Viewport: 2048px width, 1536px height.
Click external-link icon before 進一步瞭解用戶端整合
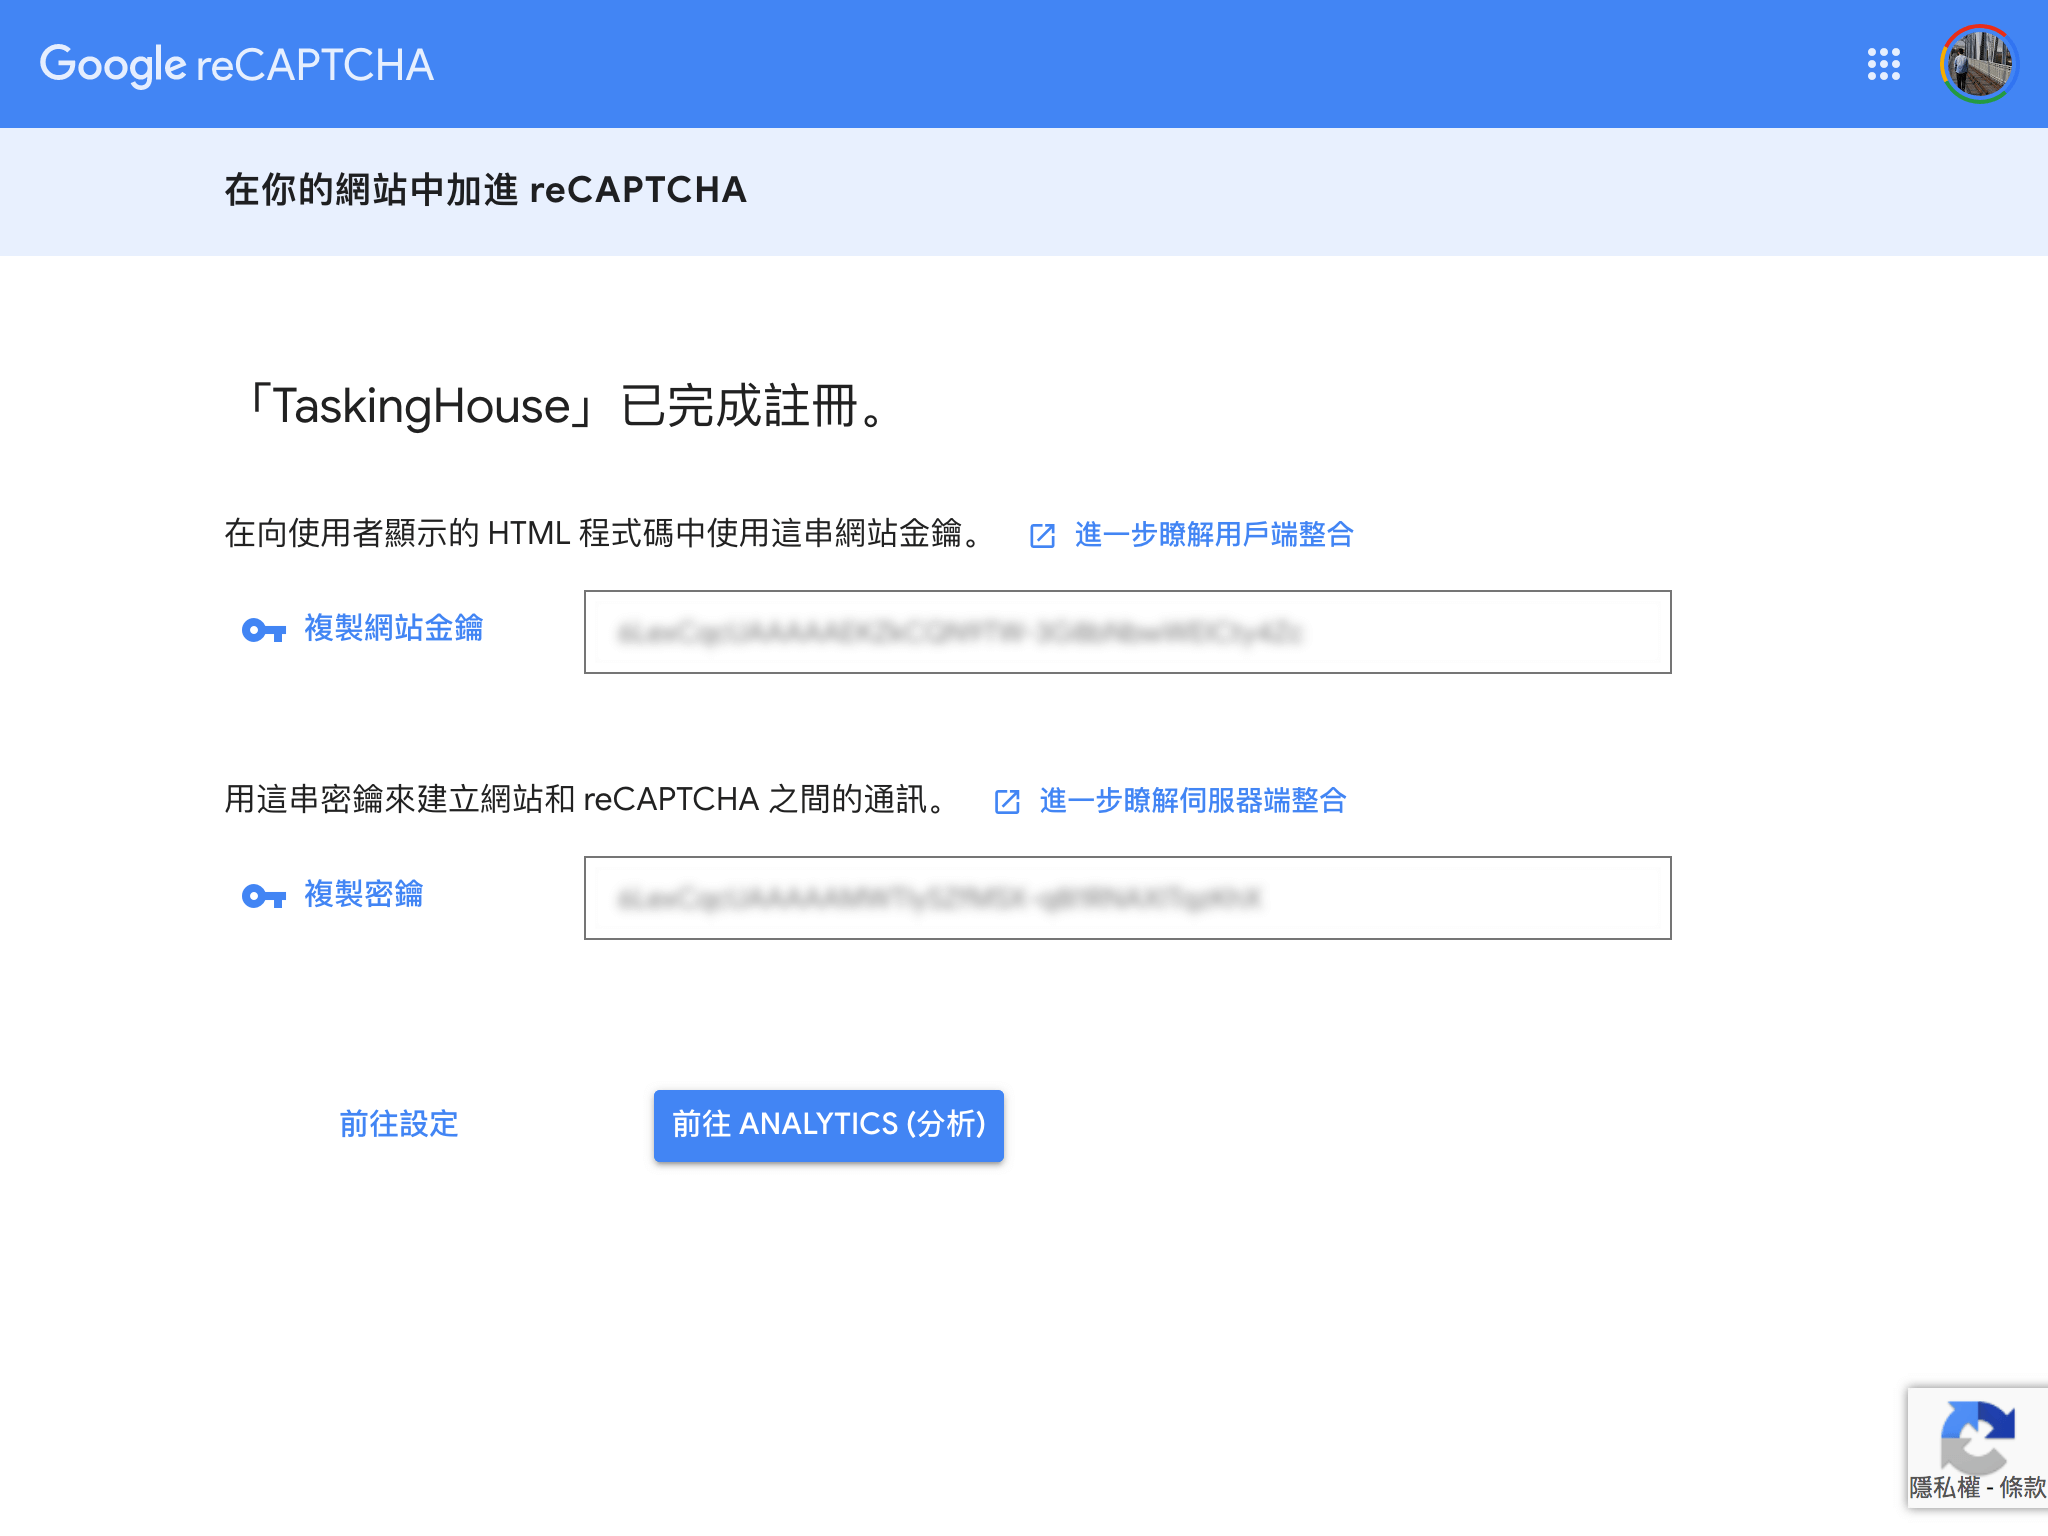click(1042, 536)
